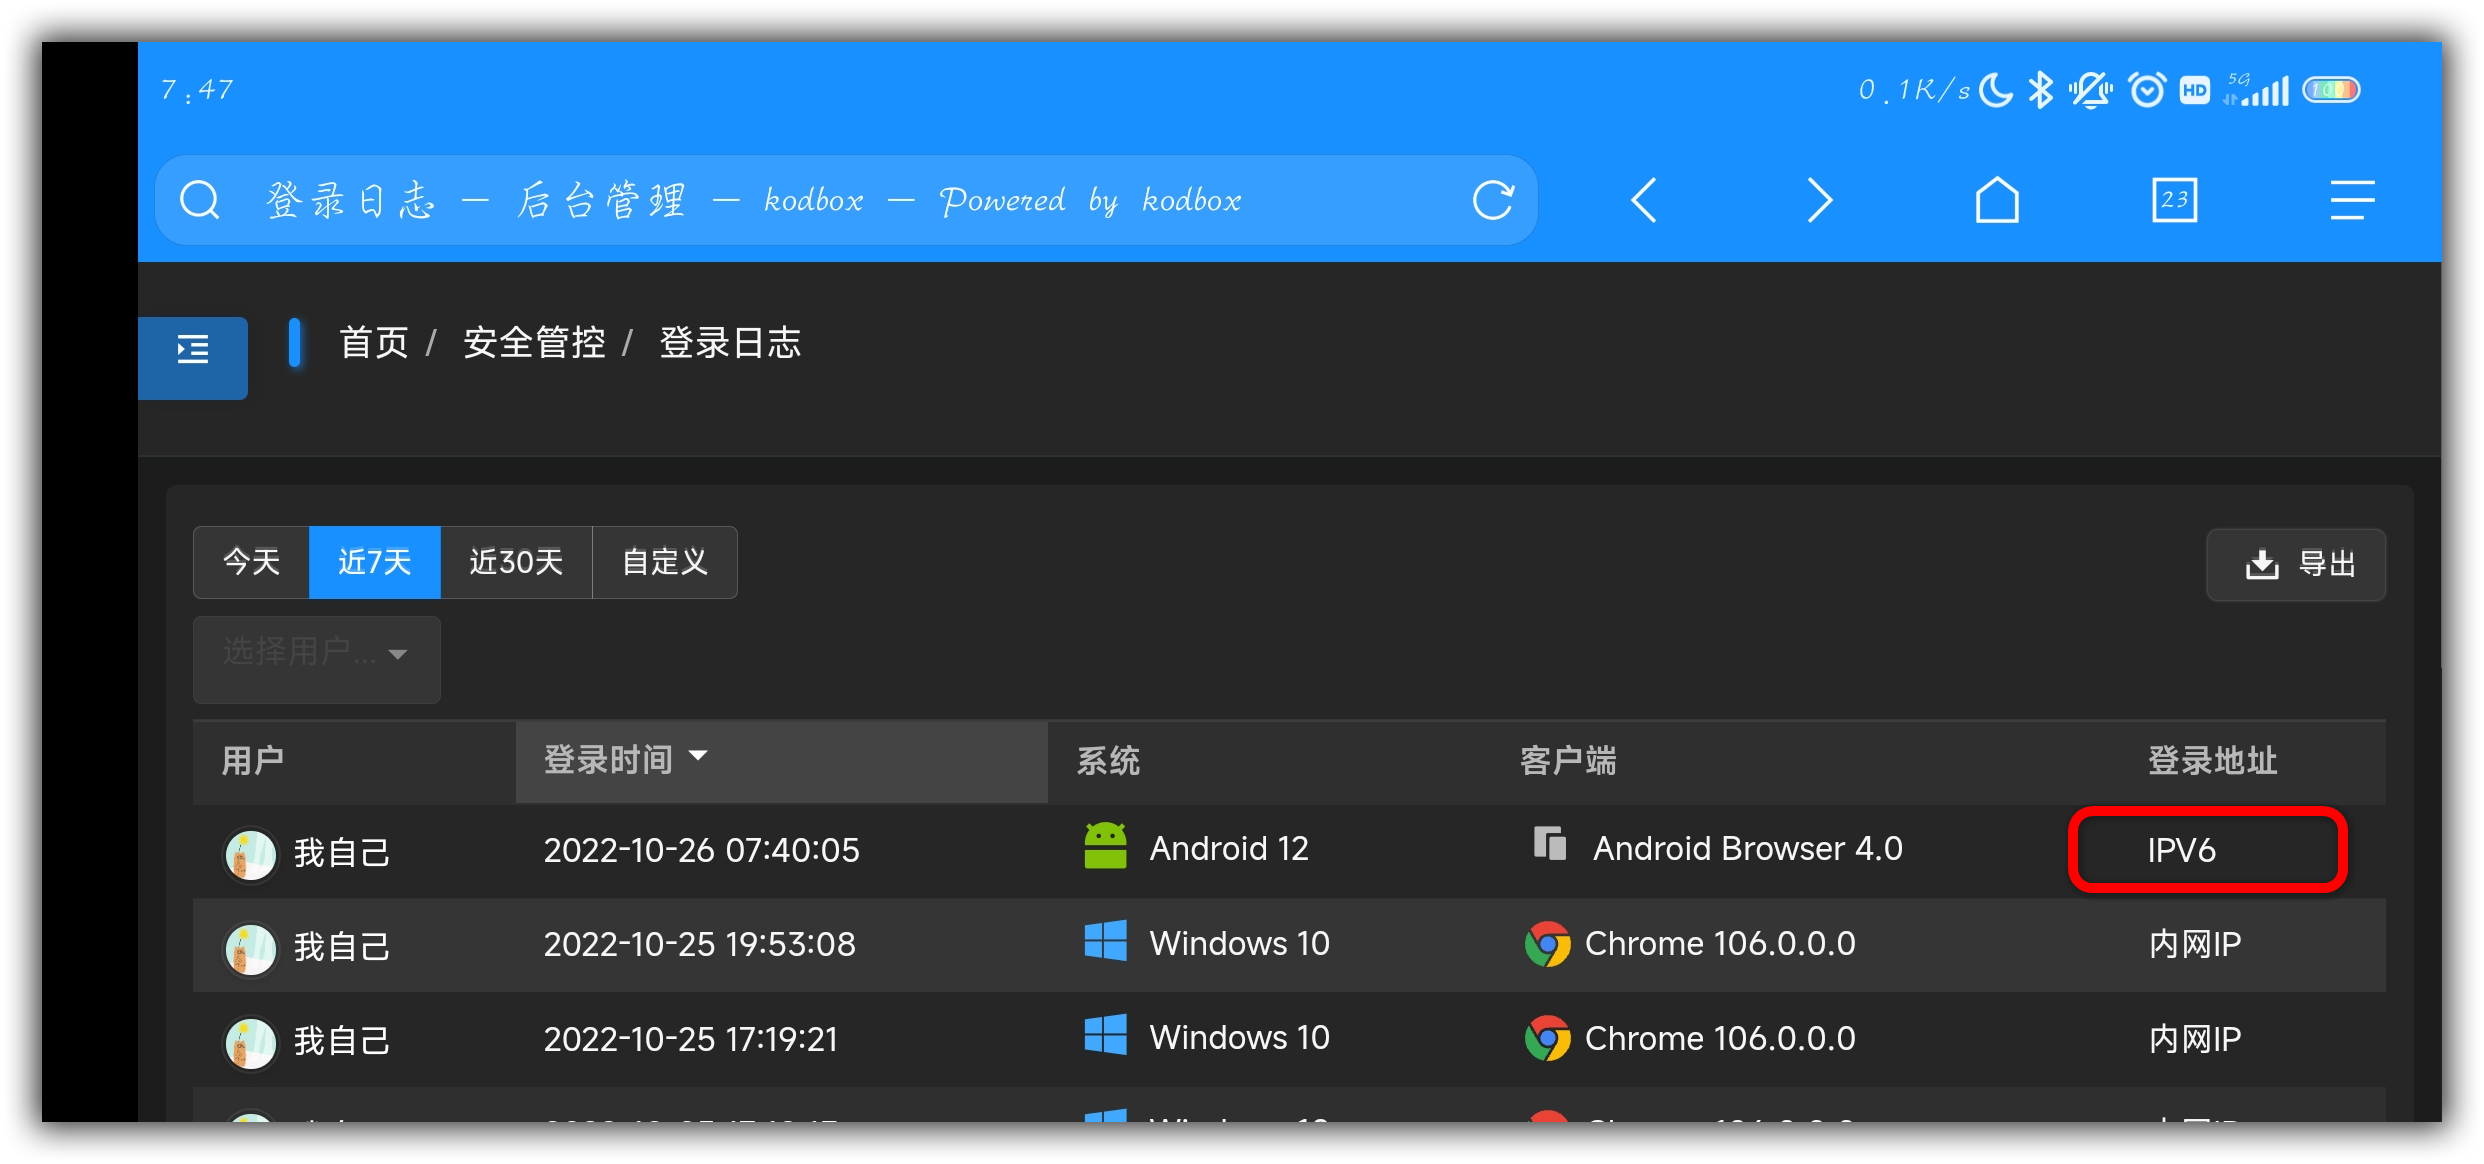The width and height of the screenshot is (2484, 1164).
Task: Click the timestamp 2022-10-26 07:40:05
Action: (x=701, y=850)
